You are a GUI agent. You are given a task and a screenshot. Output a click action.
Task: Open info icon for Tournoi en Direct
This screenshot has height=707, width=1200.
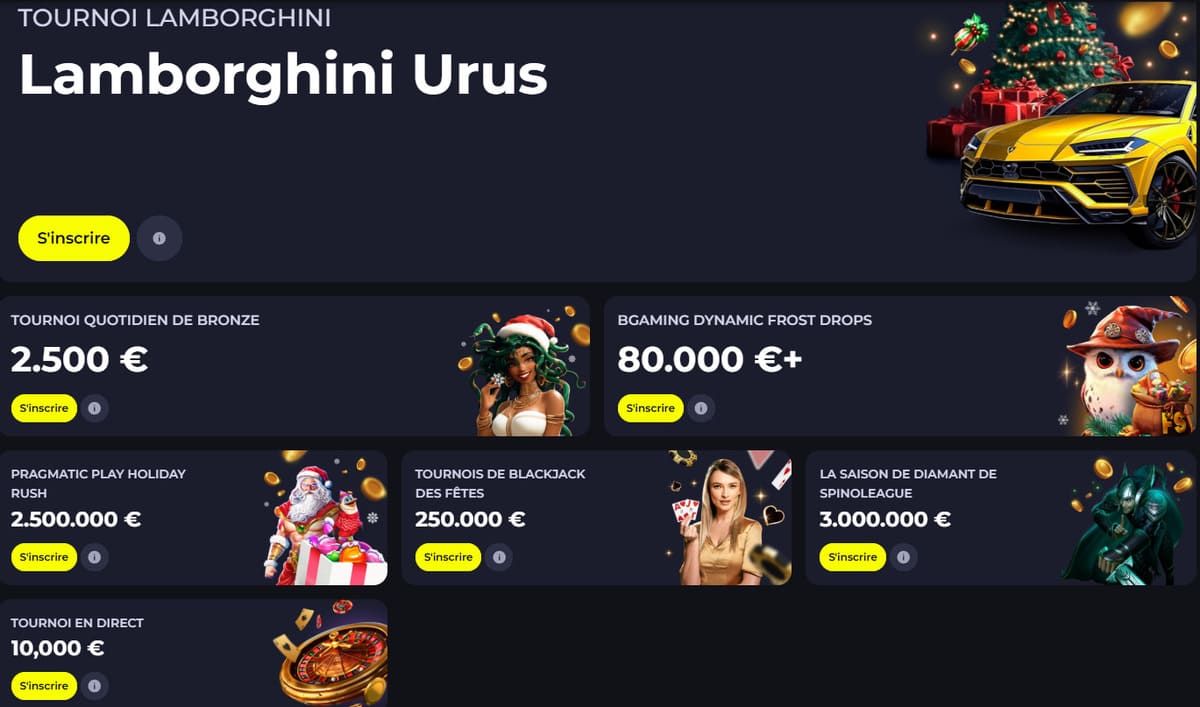[x=94, y=686]
